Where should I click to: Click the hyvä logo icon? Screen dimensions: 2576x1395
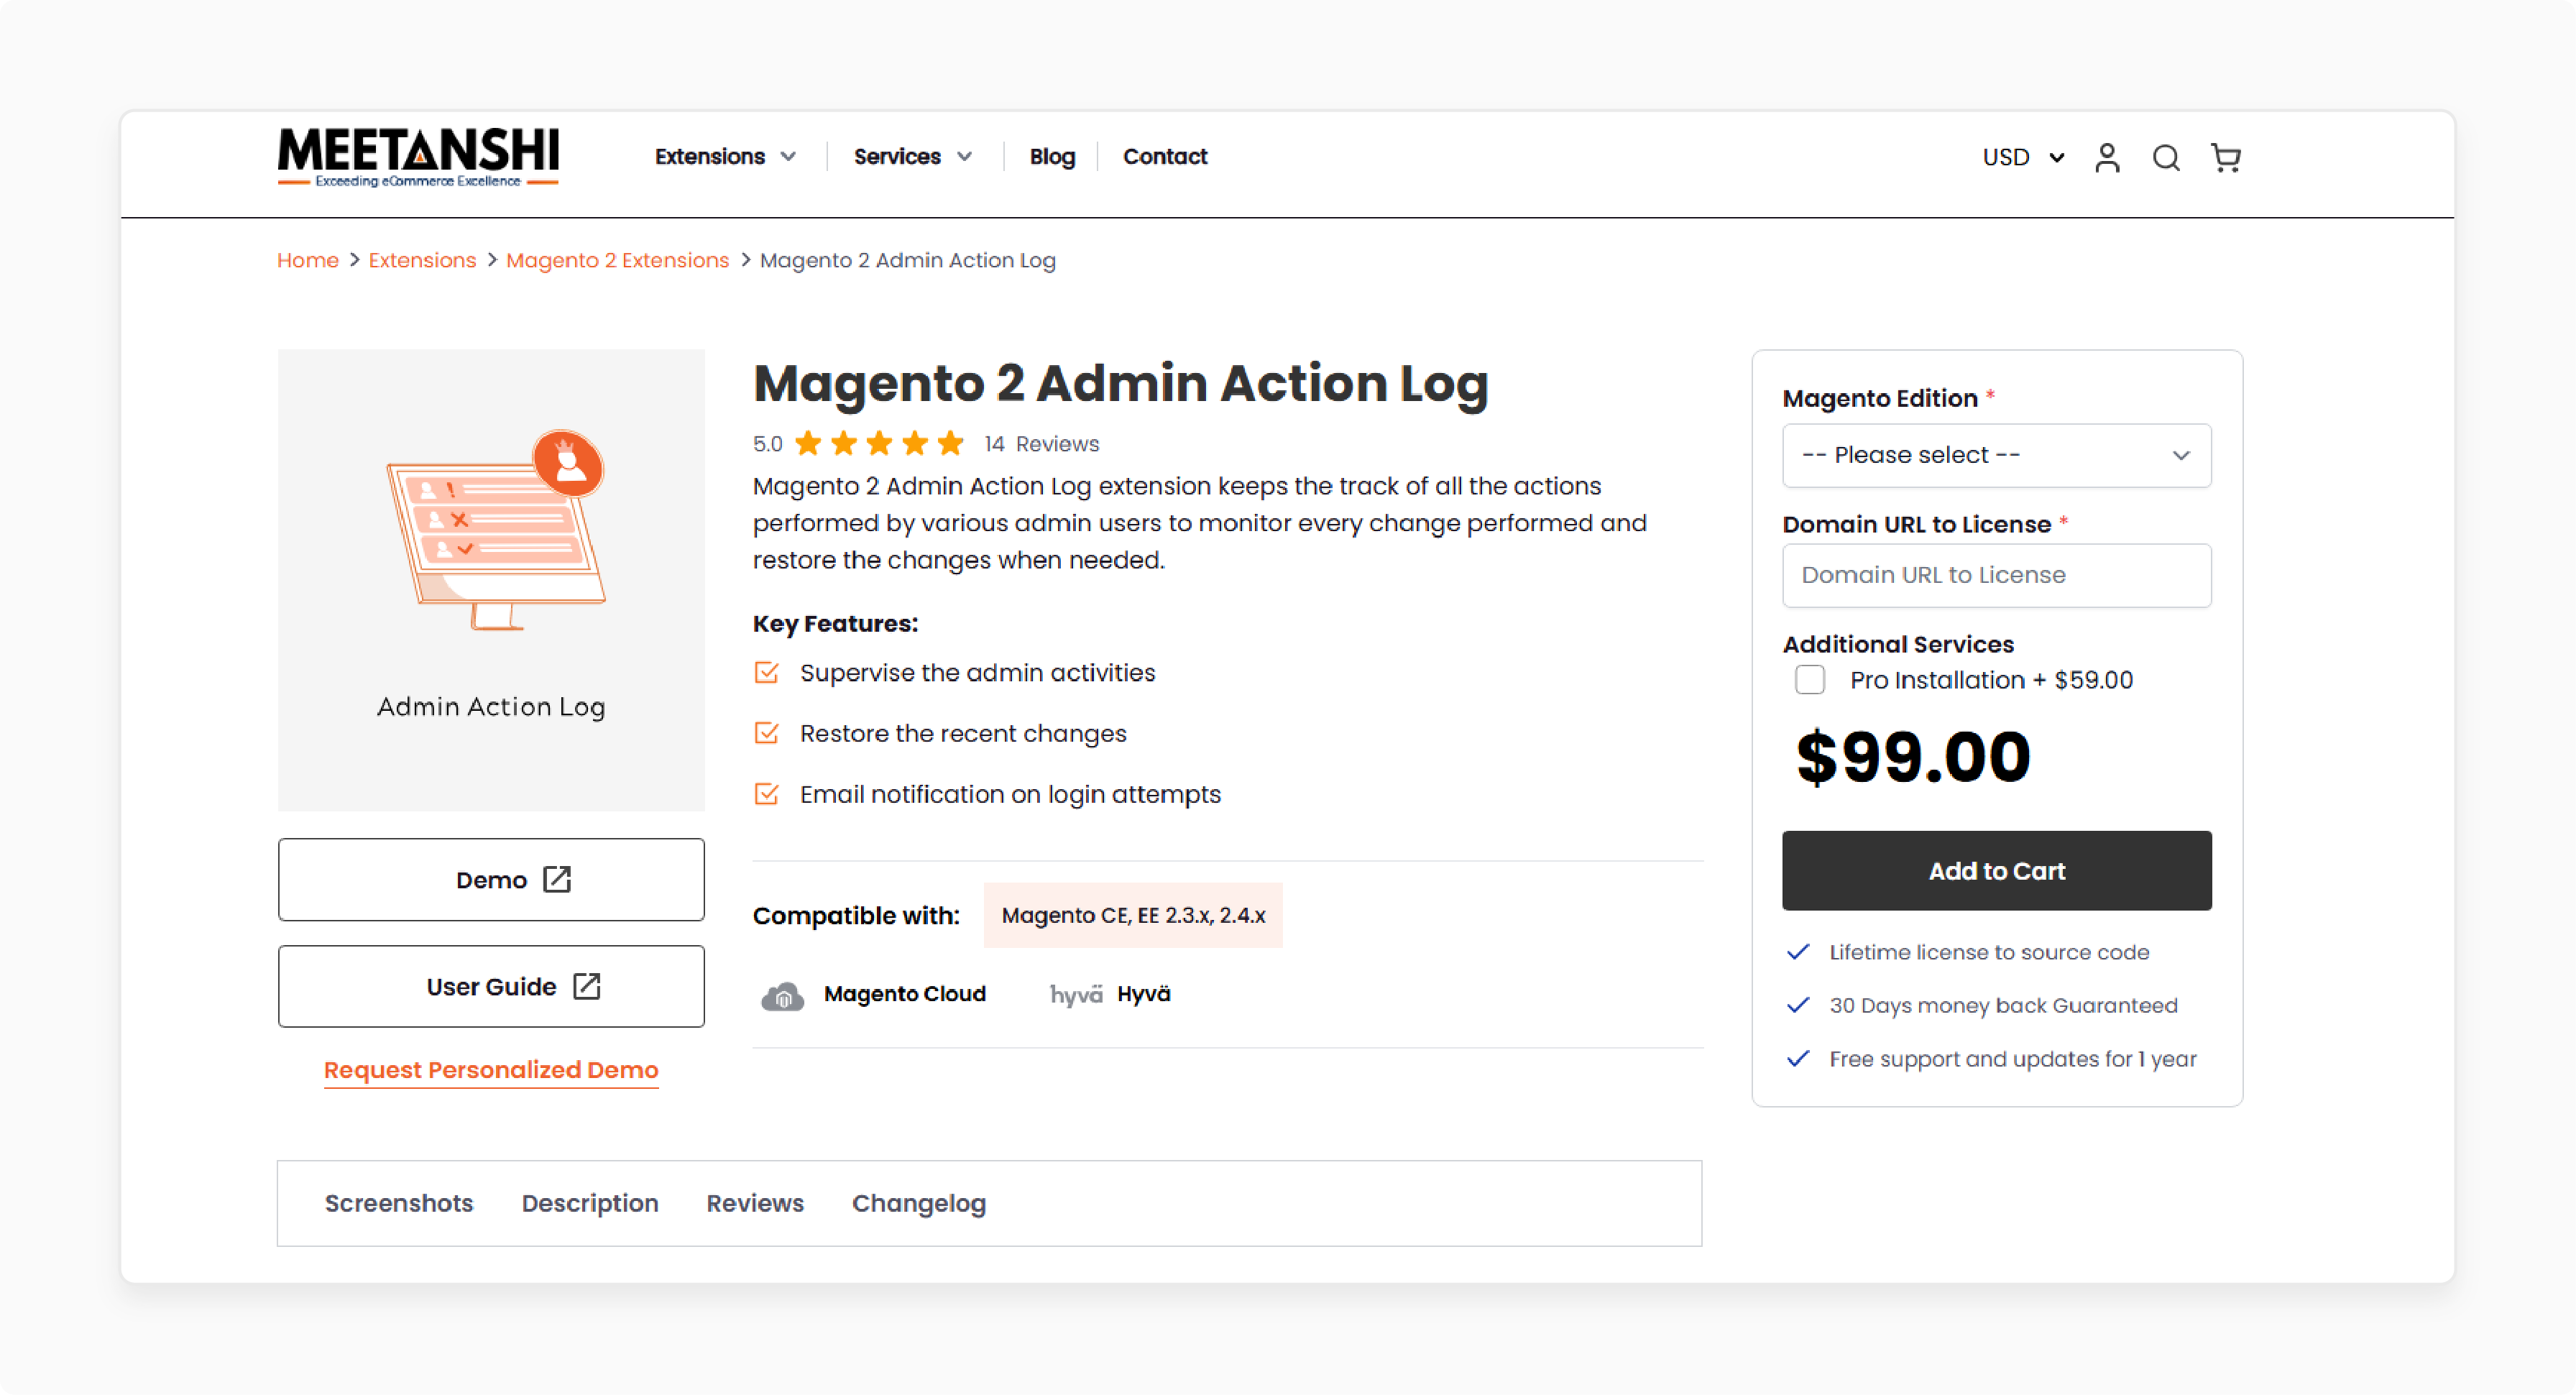[x=1076, y=994]
